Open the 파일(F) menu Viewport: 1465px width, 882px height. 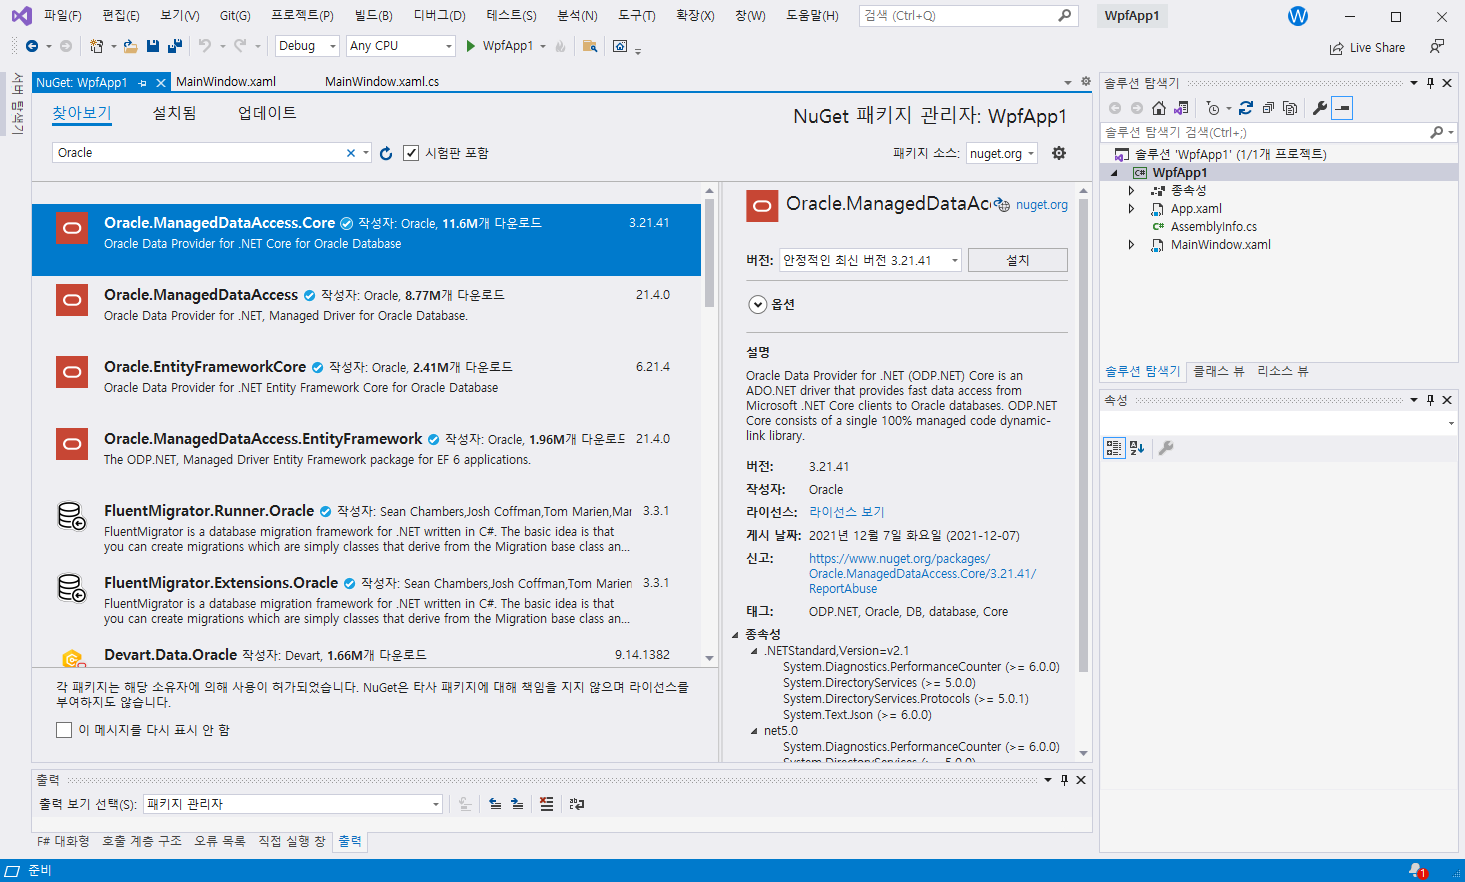63,16
